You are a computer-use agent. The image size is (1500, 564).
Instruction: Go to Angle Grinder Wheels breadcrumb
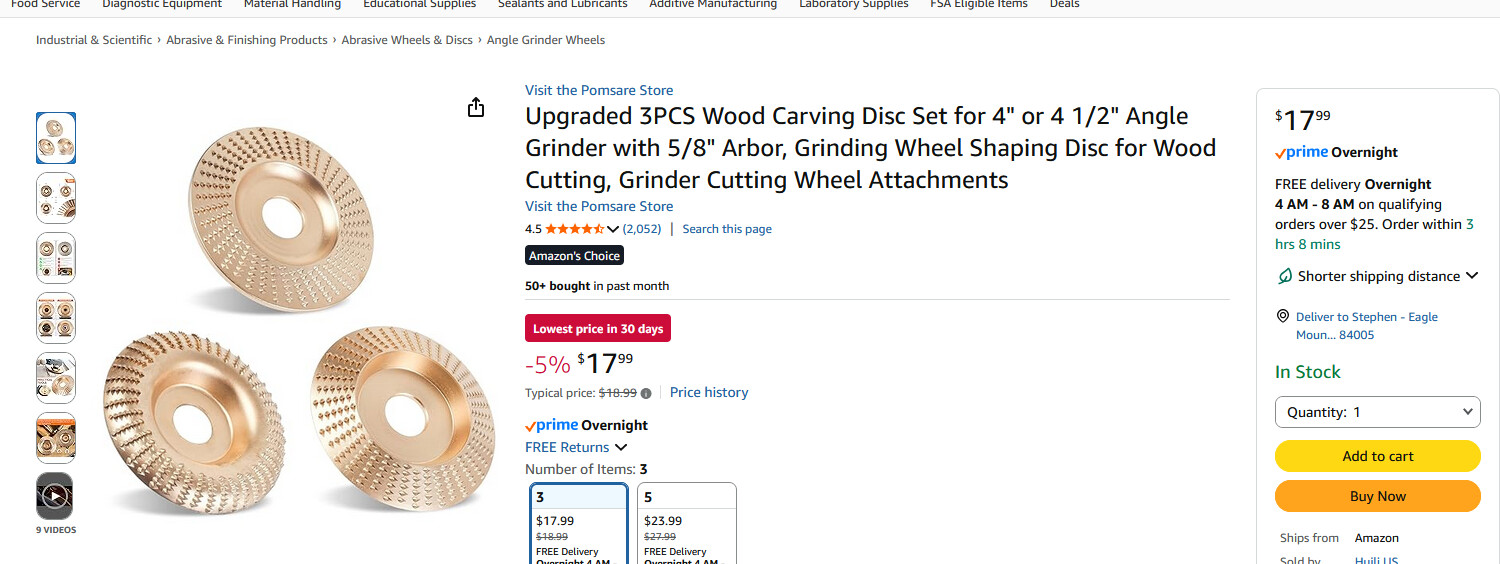[545, 40]
